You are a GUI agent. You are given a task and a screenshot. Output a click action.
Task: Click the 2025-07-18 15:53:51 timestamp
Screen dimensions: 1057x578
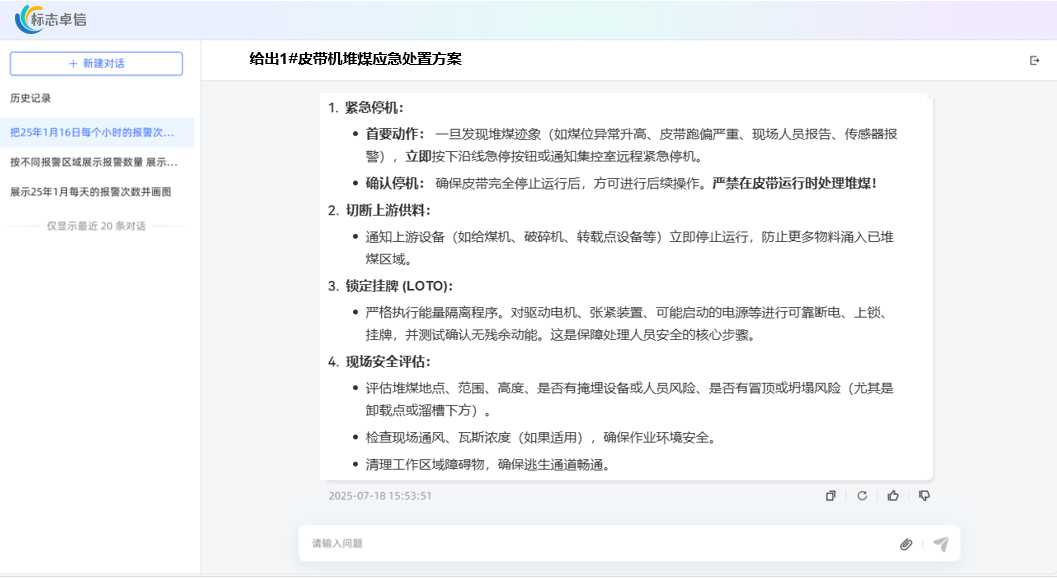380,496
